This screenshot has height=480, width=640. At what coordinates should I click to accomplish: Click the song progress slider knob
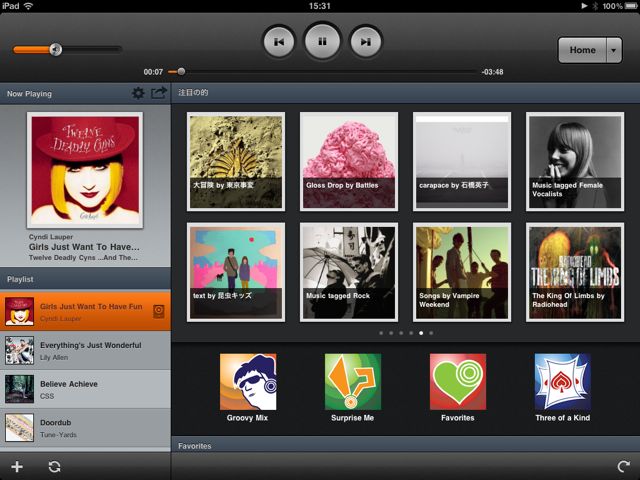click(x=181, y=72)
